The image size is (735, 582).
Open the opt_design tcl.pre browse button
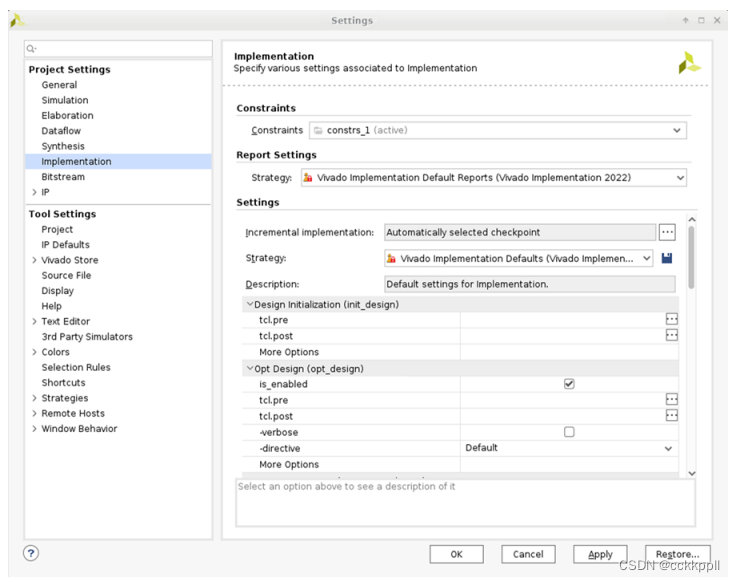(671, 400)
